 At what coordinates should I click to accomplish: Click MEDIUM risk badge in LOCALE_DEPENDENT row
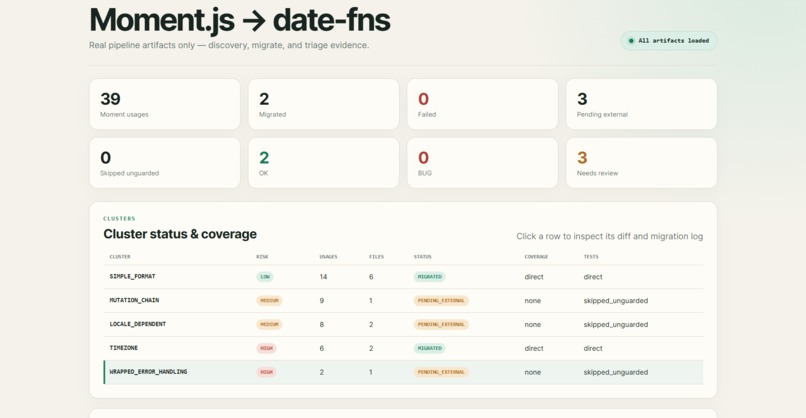point(269,324)
